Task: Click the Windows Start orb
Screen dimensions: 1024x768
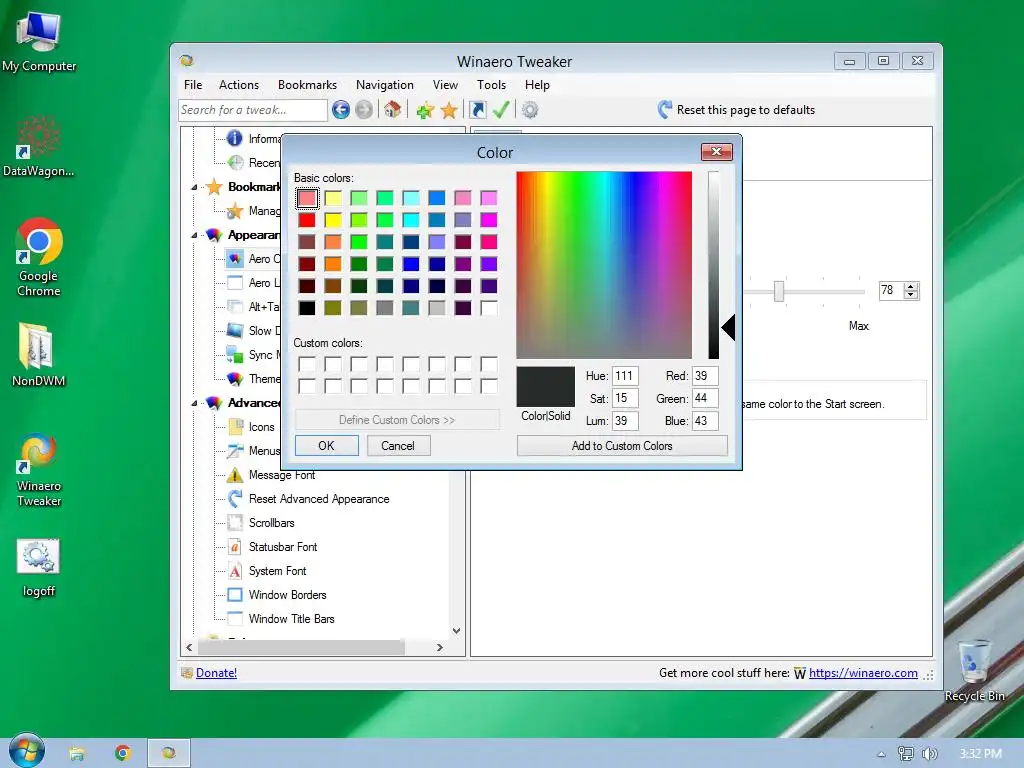Action: tap(27, 750)
